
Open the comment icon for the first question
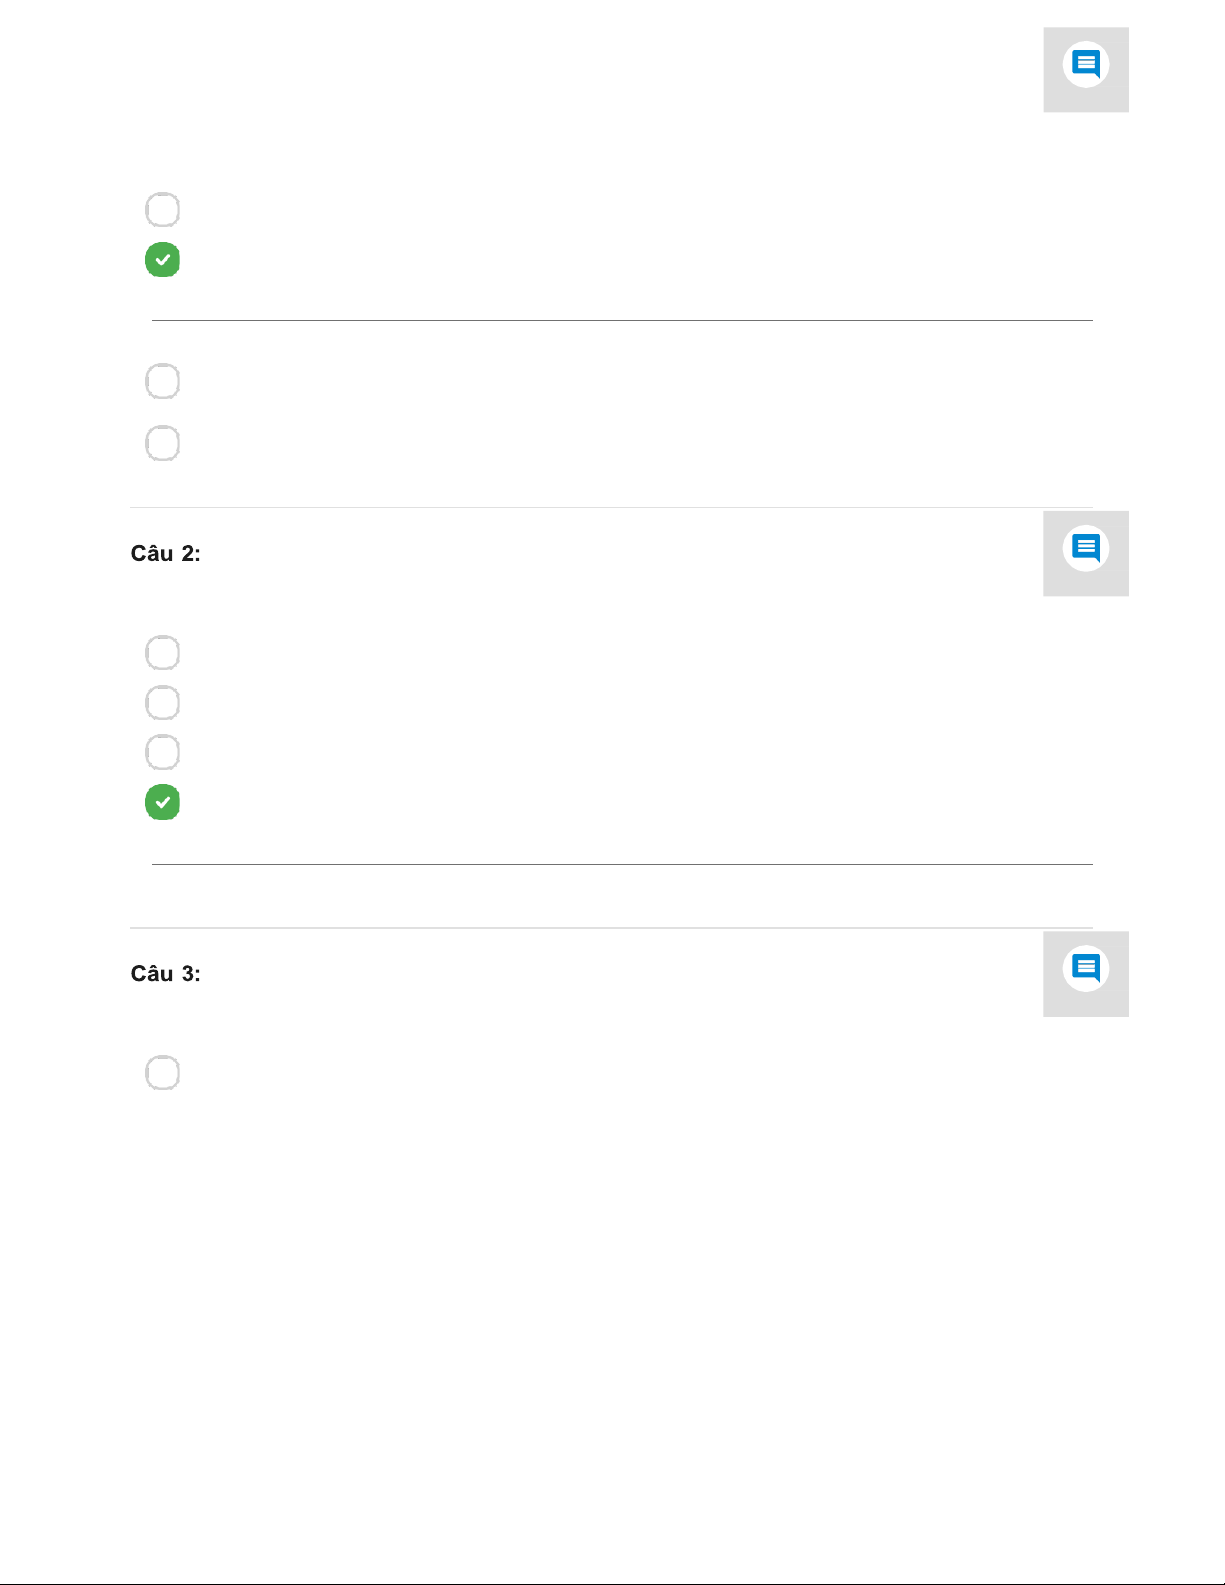[x=1085, y=68]
